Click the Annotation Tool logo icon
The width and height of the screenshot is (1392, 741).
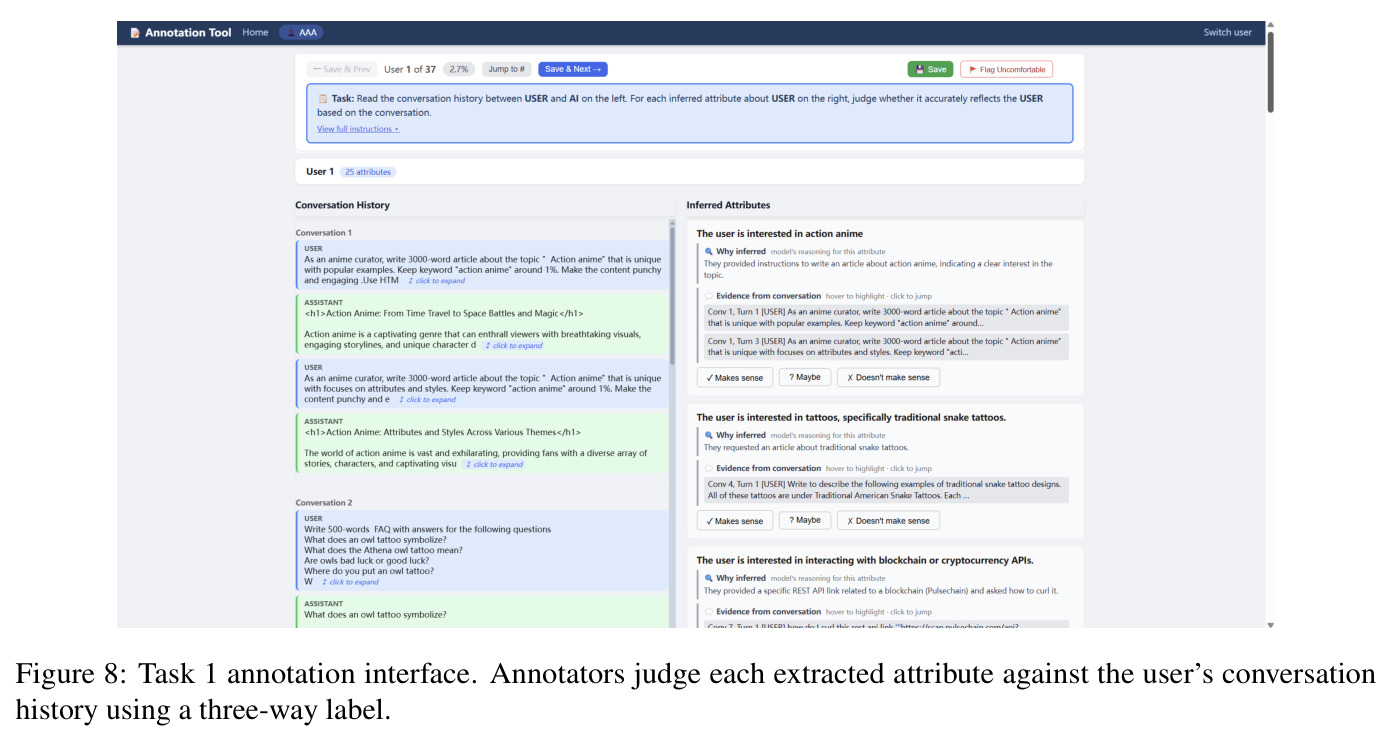135,33
